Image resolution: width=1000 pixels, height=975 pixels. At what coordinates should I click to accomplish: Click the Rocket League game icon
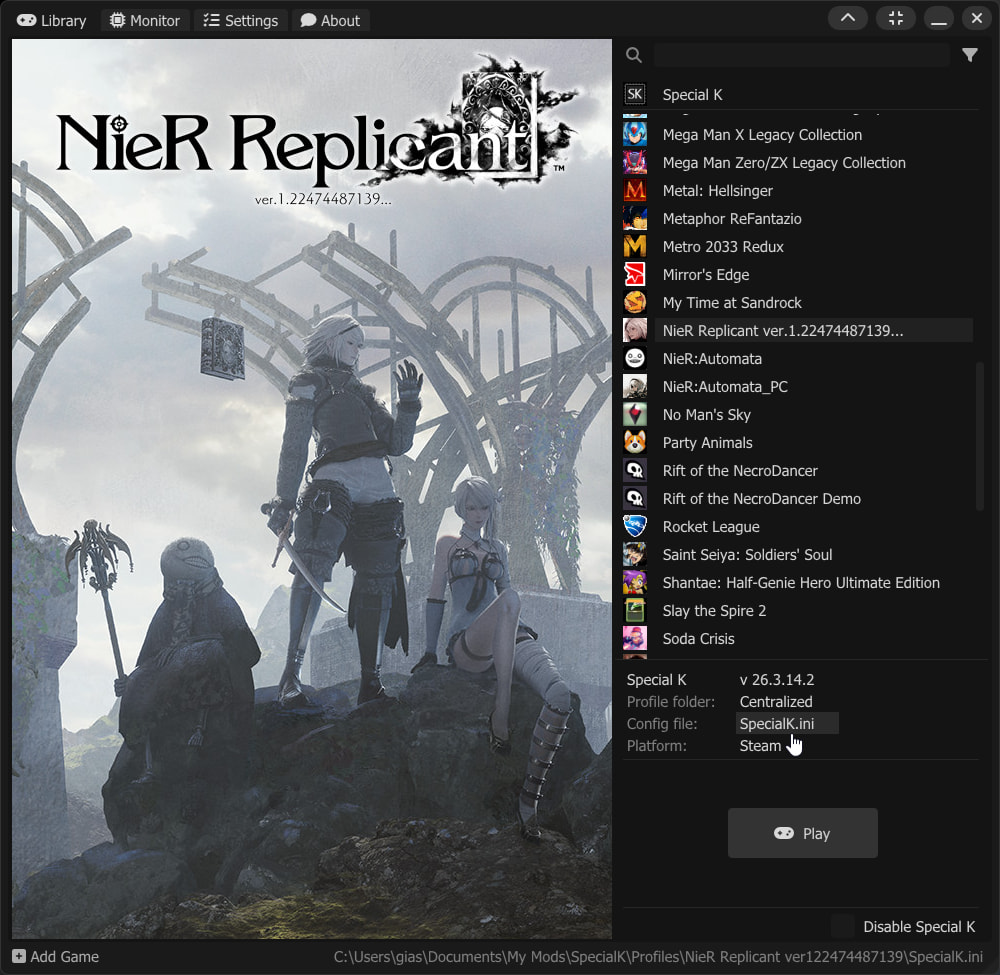click(635, 527)
